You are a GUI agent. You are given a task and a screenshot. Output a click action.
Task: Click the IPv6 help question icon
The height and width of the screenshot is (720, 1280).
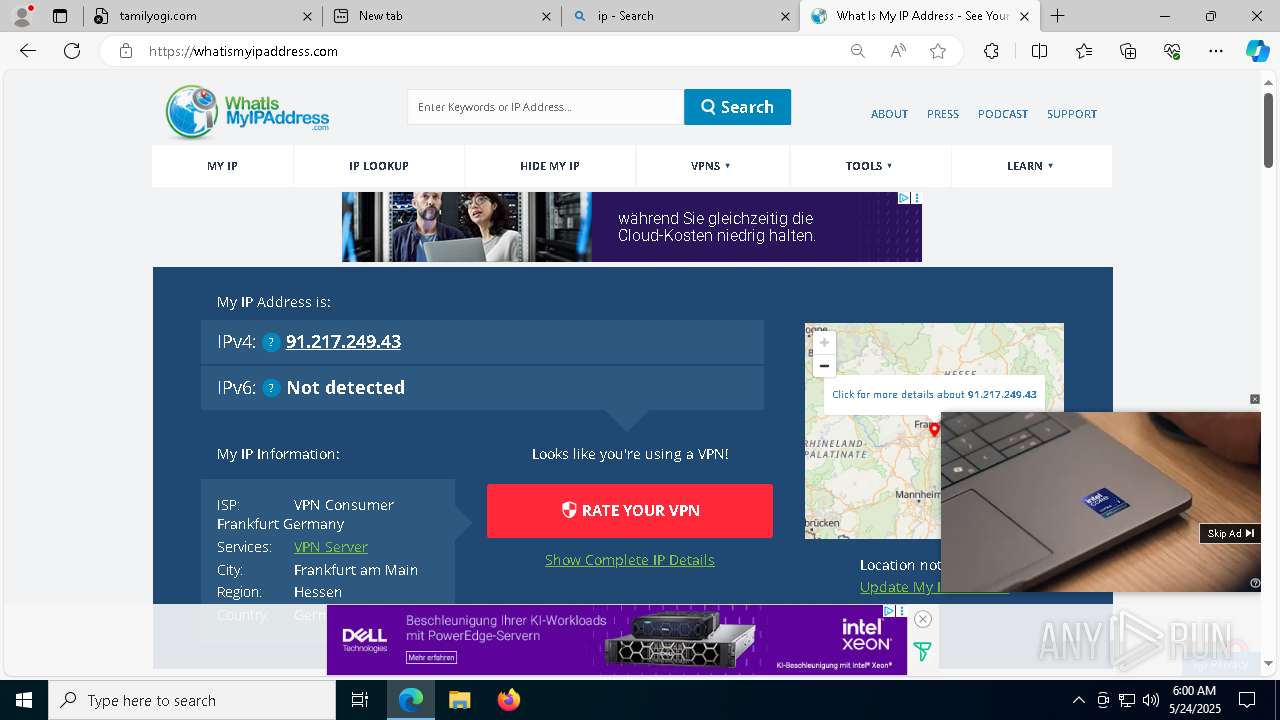tap(271, 388)
